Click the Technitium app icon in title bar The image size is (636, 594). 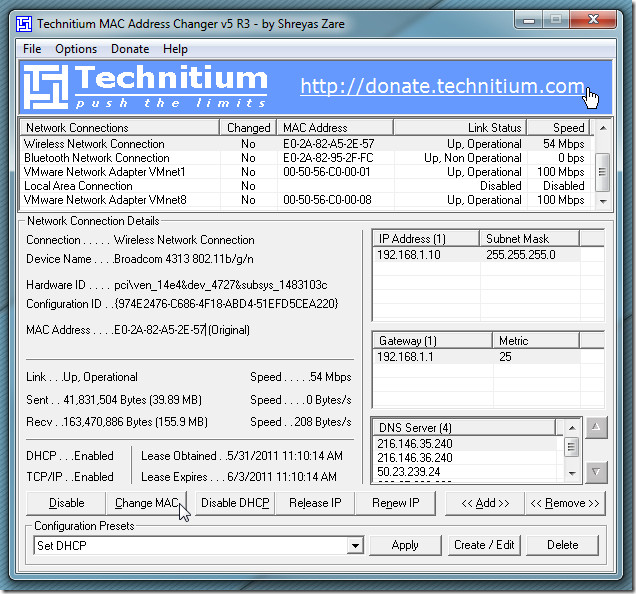24,24
